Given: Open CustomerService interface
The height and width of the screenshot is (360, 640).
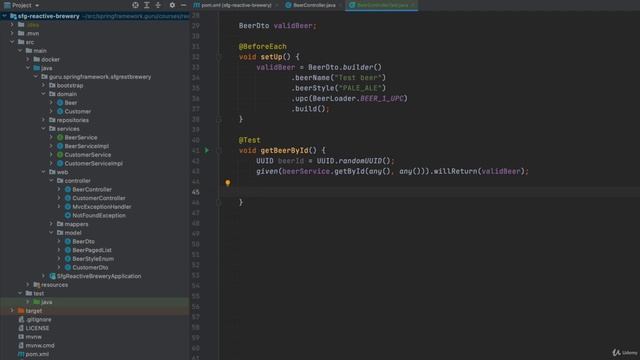Looking at the screenshot, I should click(x=88, y=155).
